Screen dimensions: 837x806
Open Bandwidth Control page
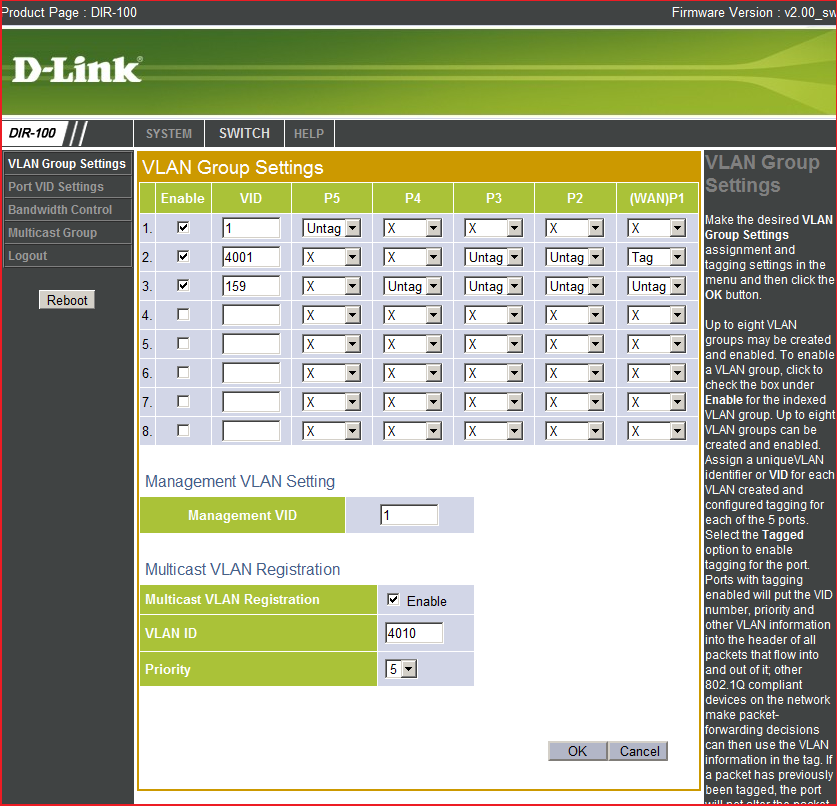tap(60, 210)
